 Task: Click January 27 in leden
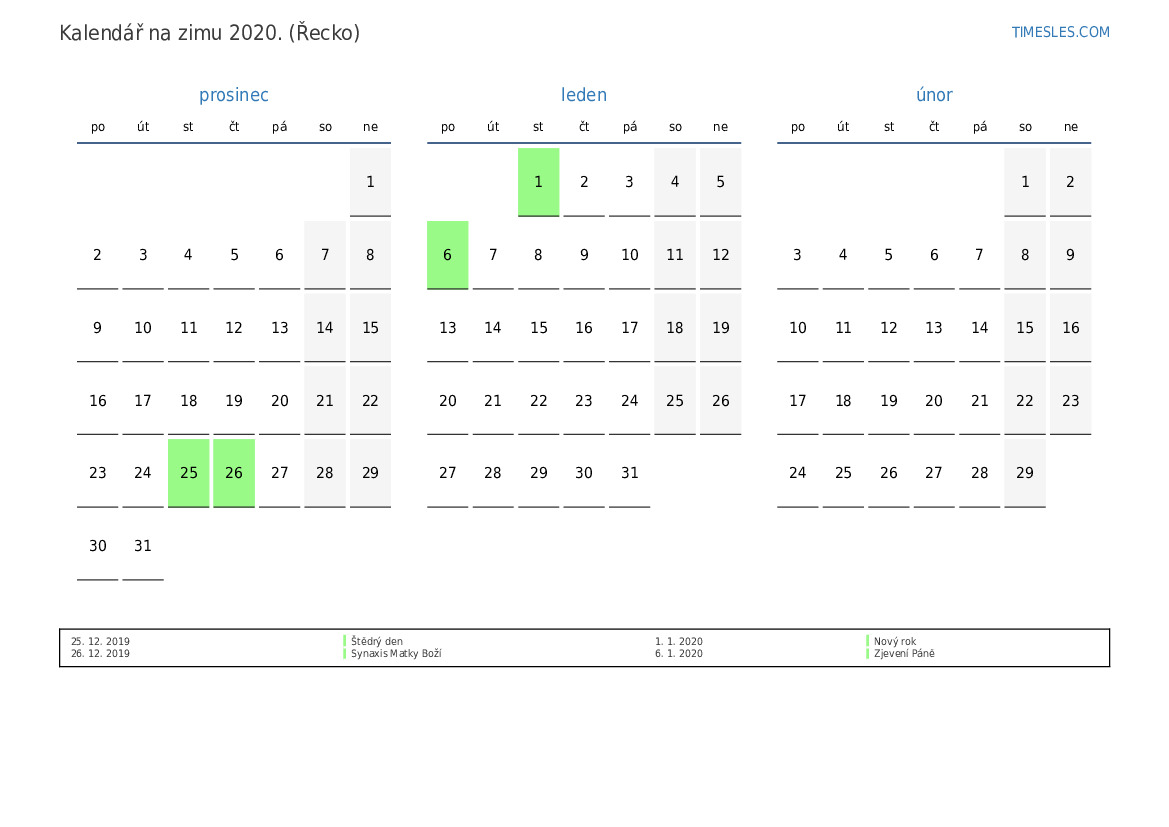(x=447, y=473)
